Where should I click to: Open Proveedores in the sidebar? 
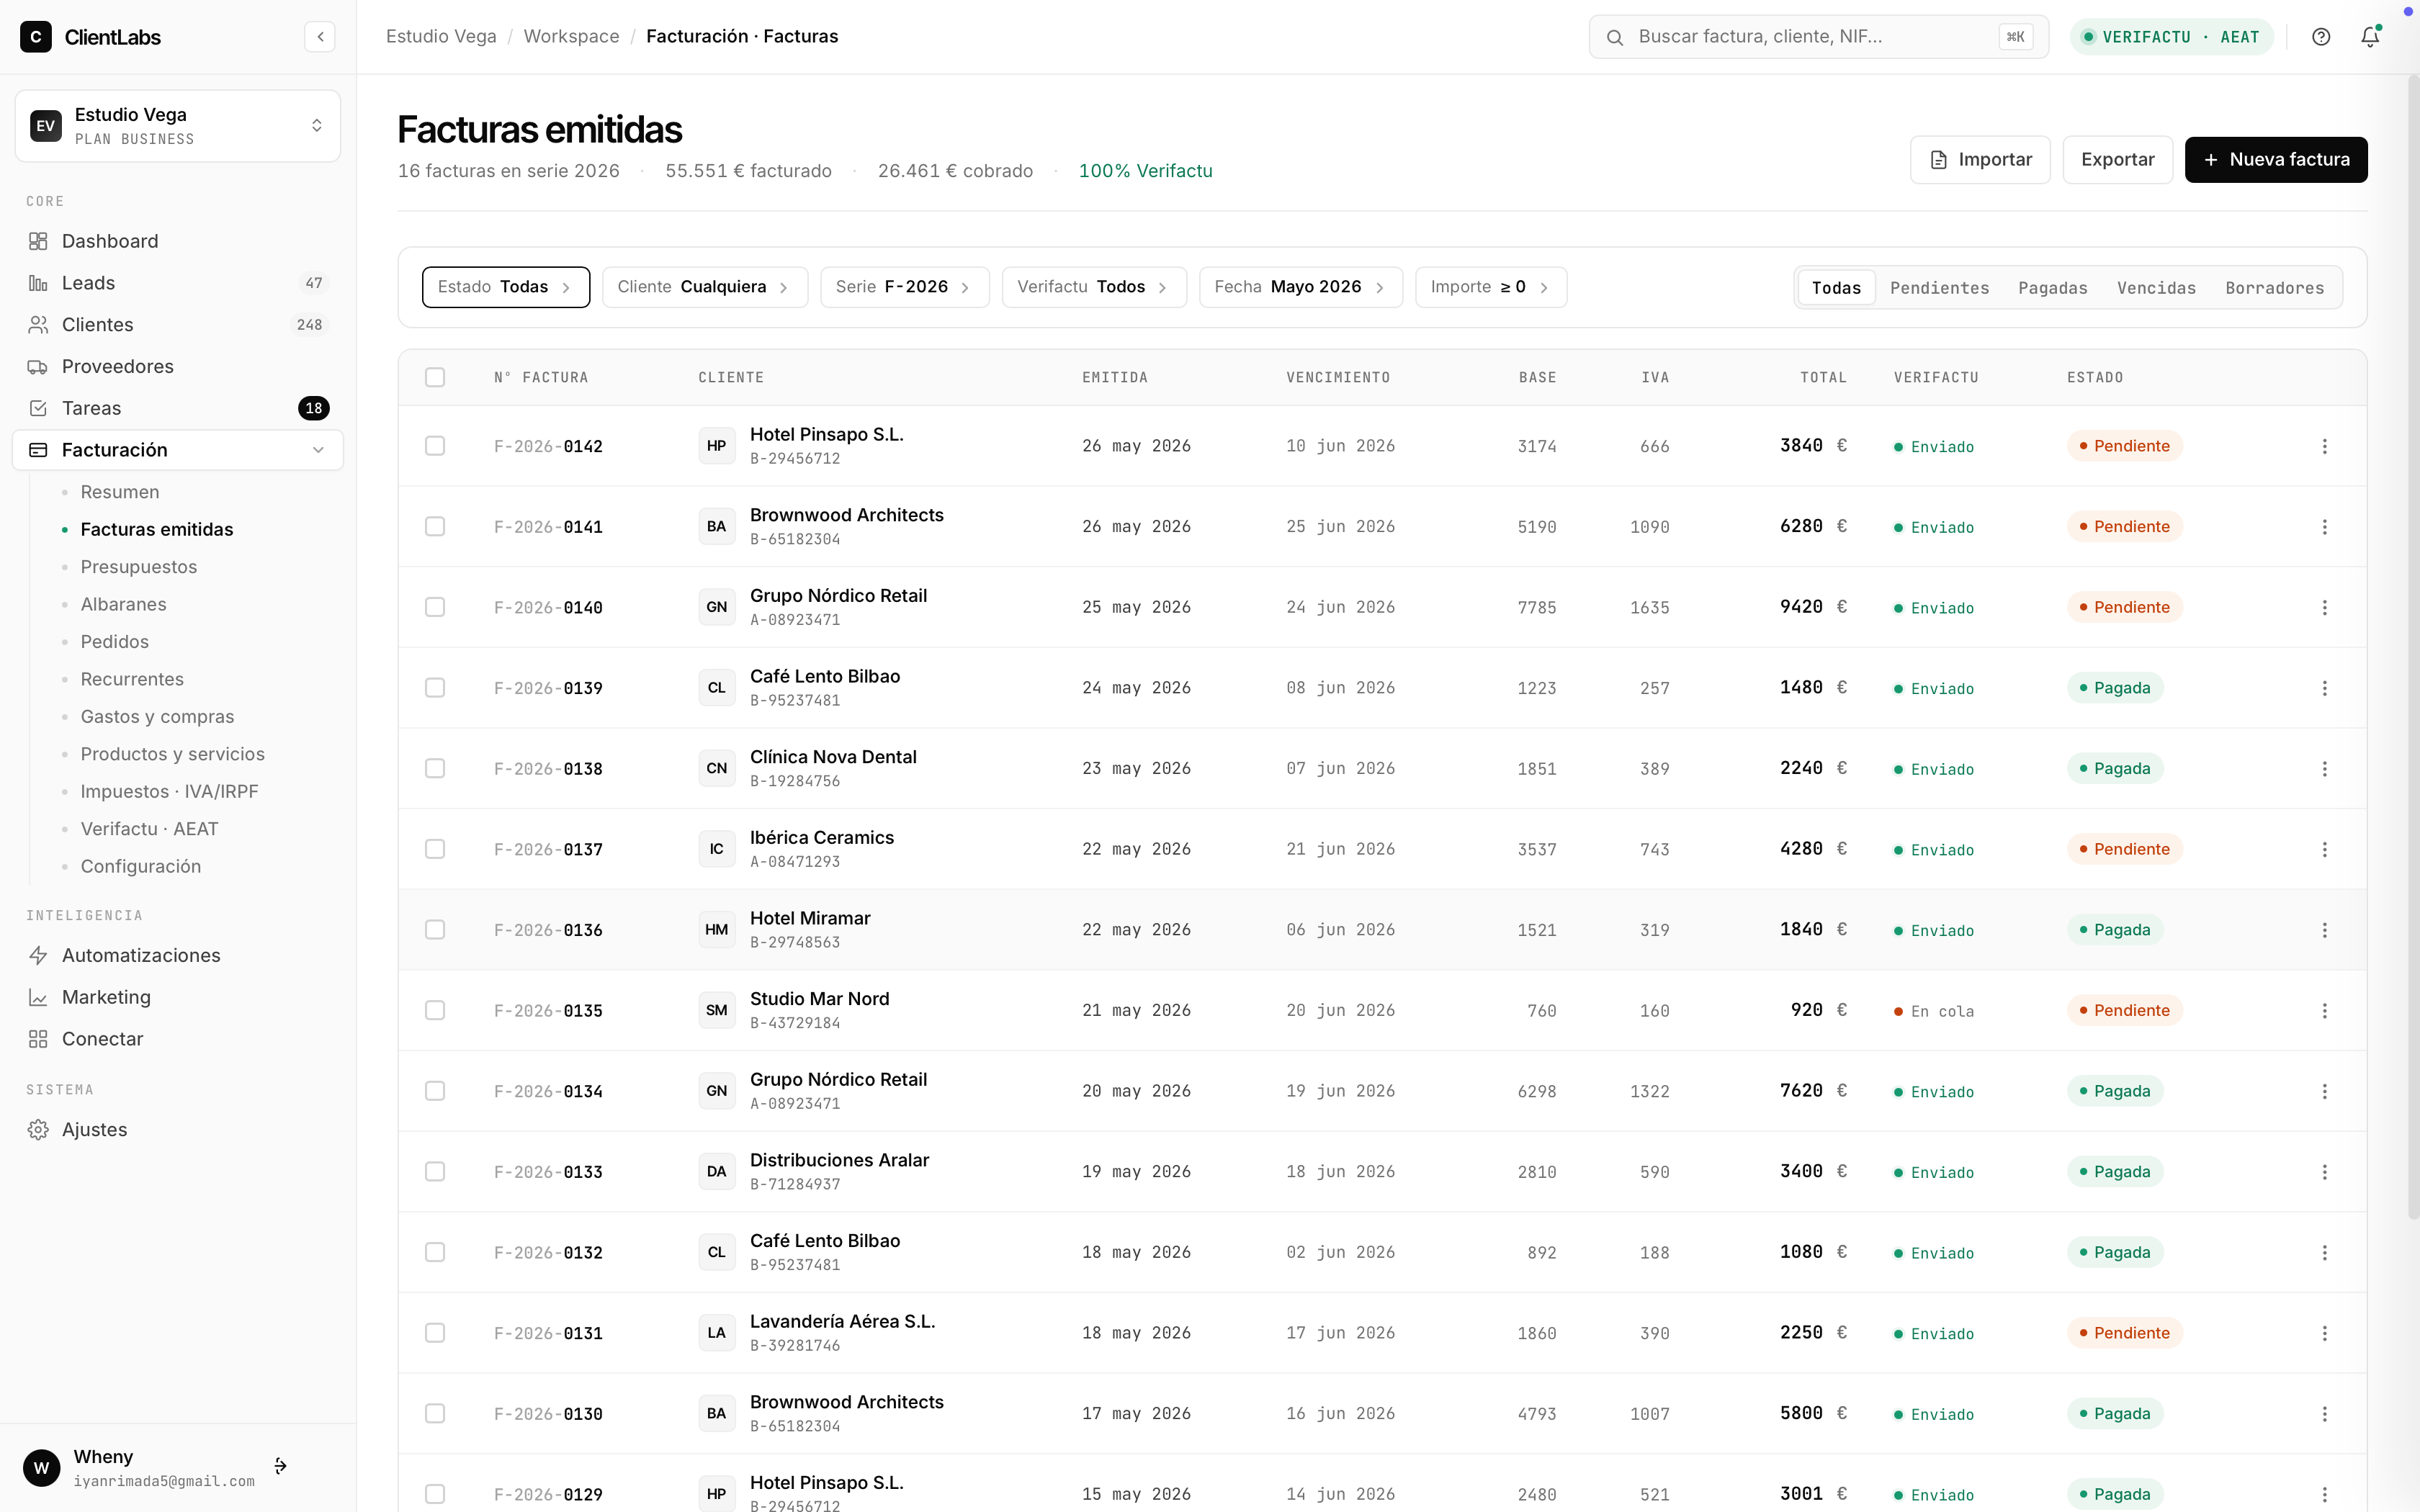[178, 366]
